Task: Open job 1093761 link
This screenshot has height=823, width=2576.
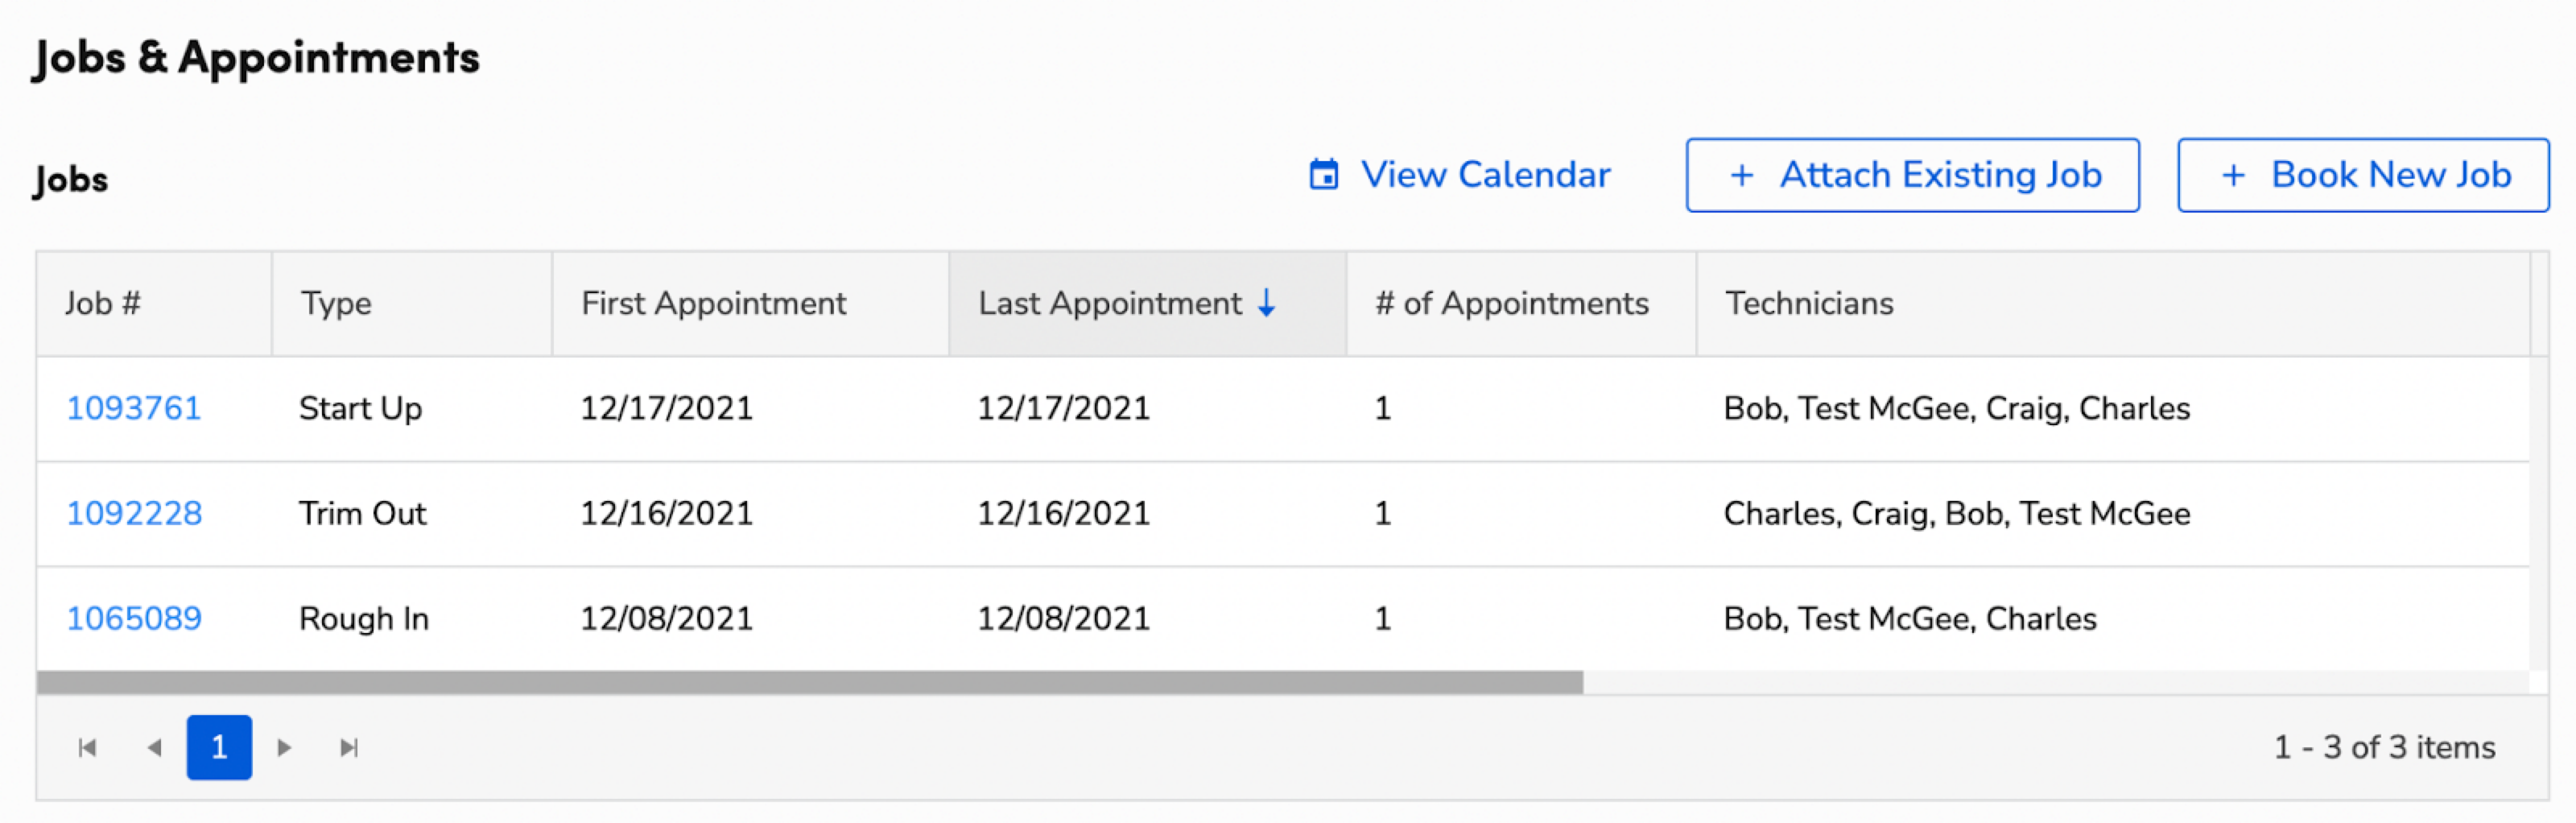Action: pyautogui.click(x=134, y=408)
